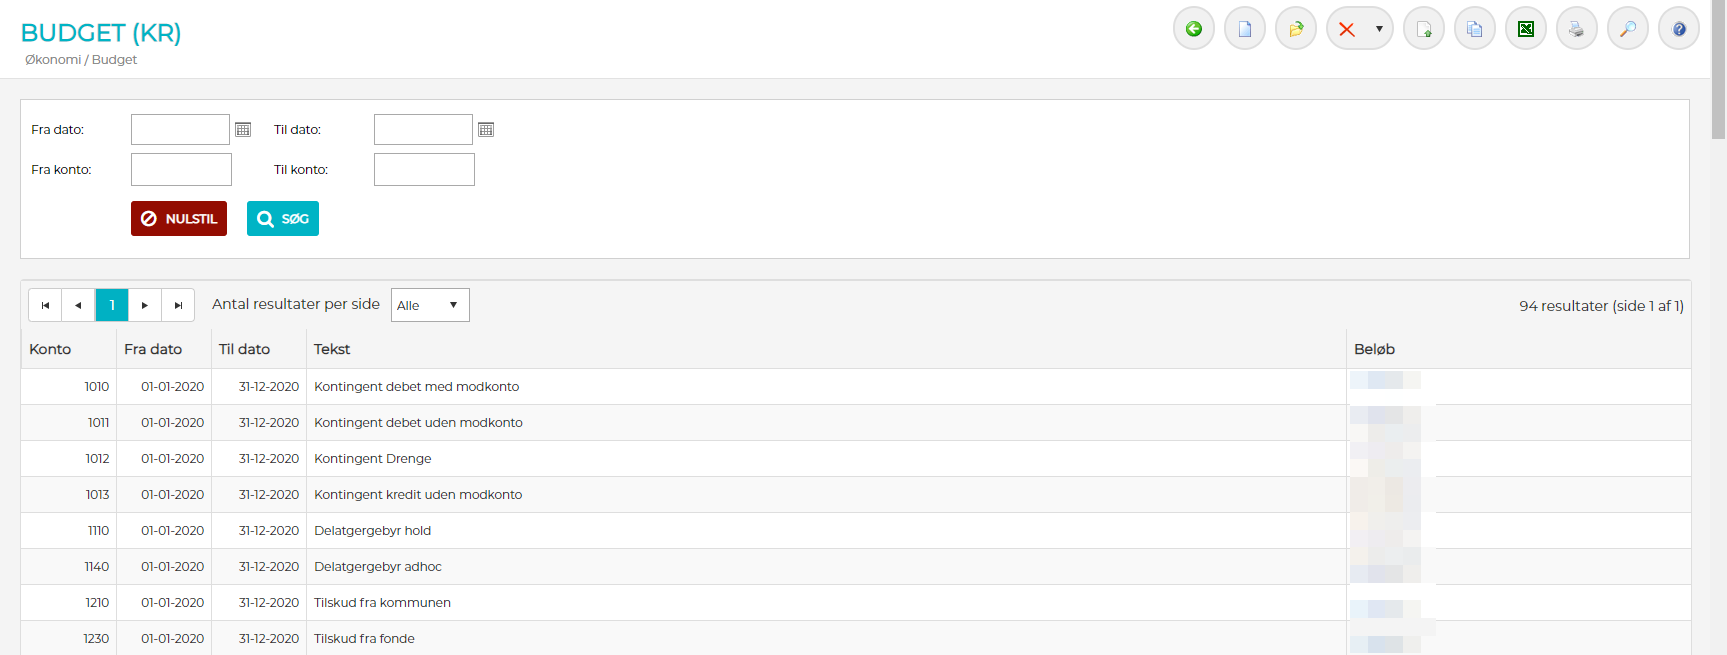Click the printer icon
The width and height of the screenshot is (1727, 655).
point(1576,29)
